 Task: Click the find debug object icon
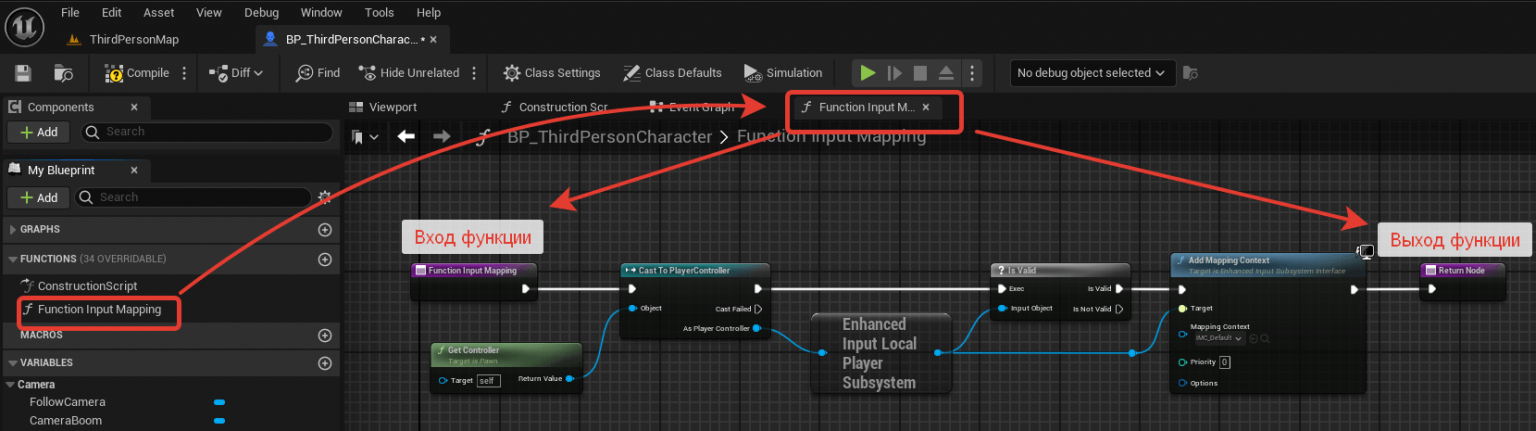(x=1190, y=73)
